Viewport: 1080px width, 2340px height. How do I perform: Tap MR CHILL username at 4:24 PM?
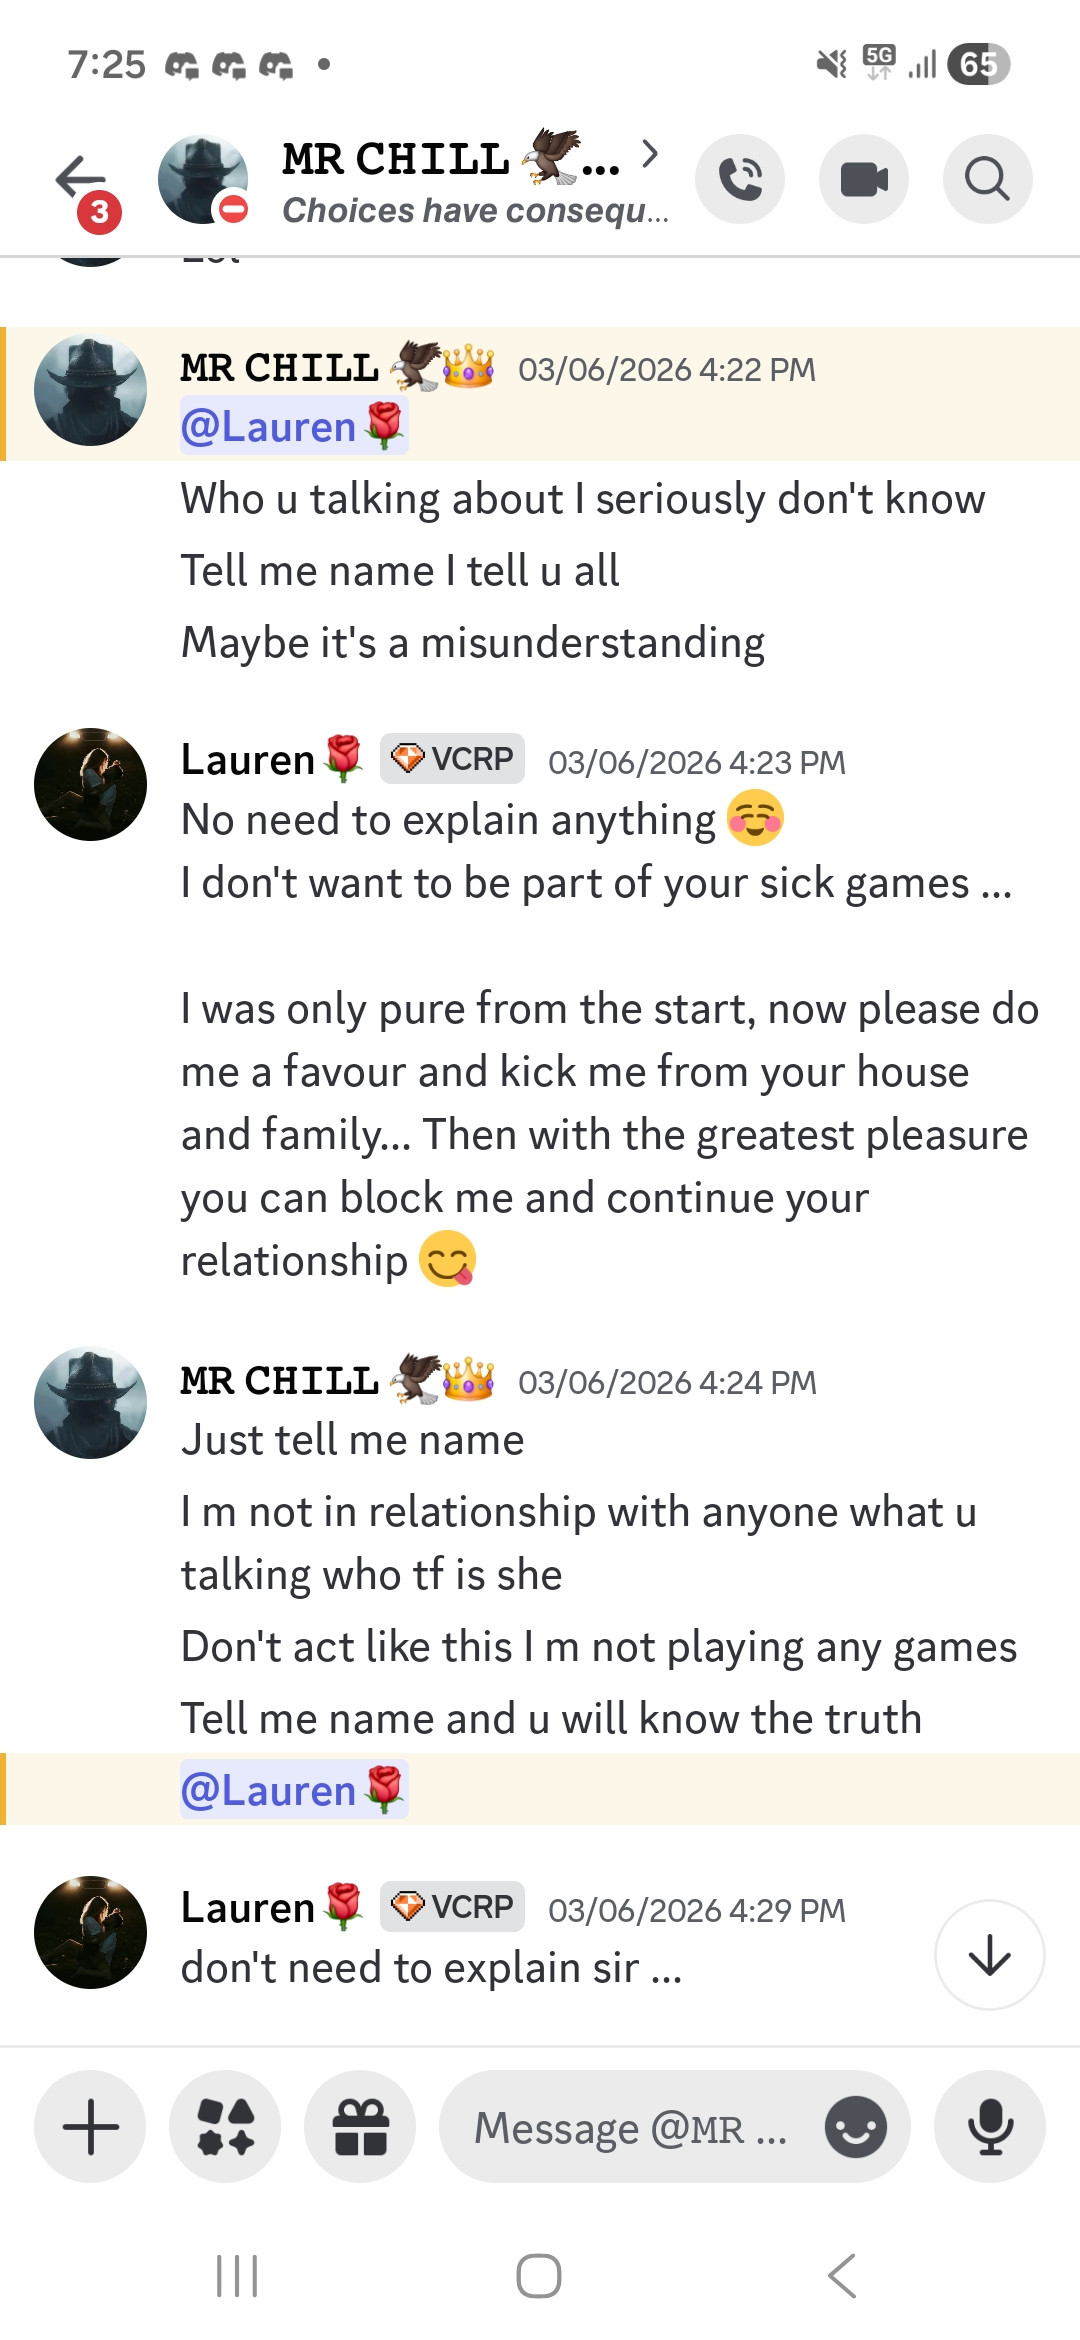[280, 1380]
